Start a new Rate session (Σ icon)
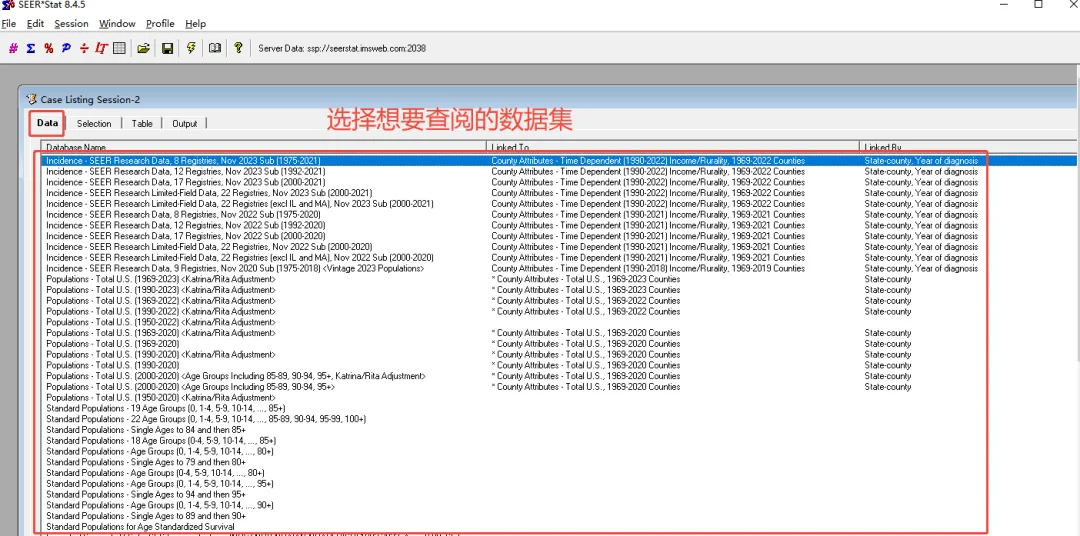Screen dimensions: 1080x536 click(31, 48)
